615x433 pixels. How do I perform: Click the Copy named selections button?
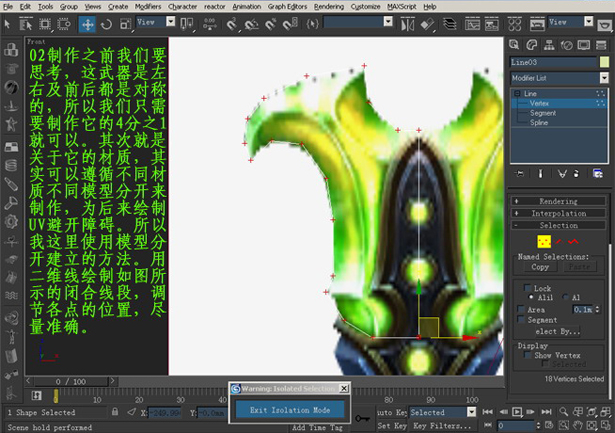pyautogui.click(x=540, y=267)
